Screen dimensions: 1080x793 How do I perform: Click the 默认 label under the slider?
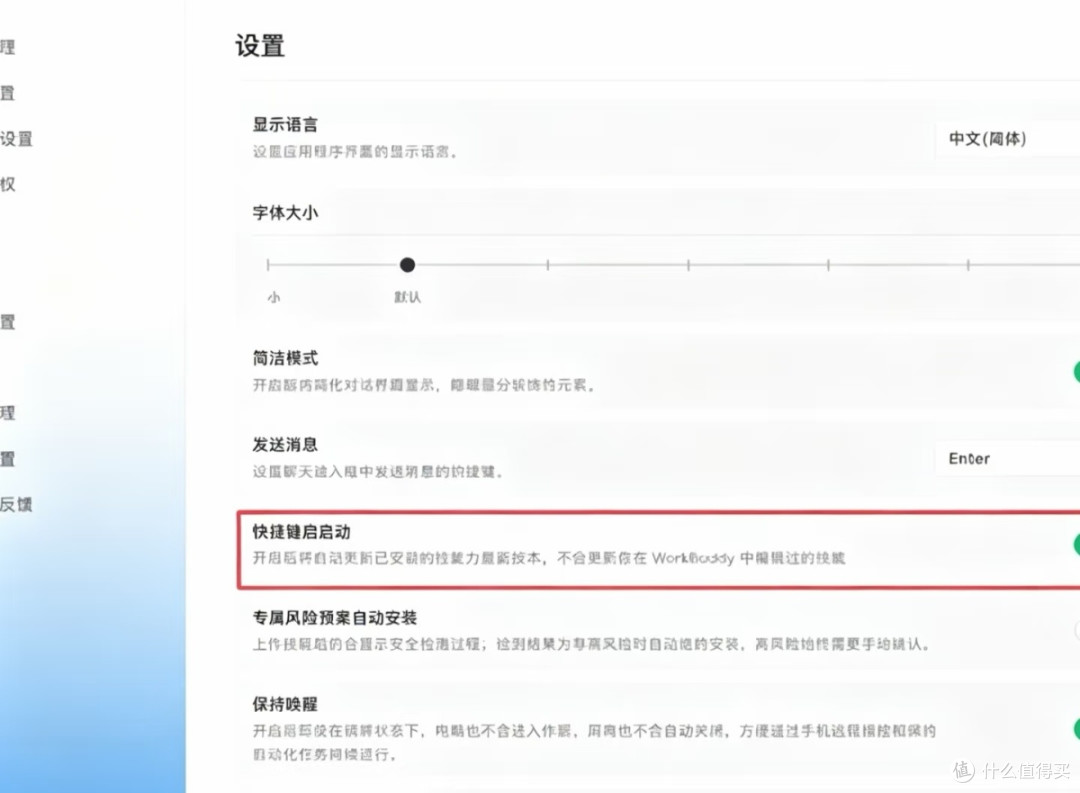[407, 298]
